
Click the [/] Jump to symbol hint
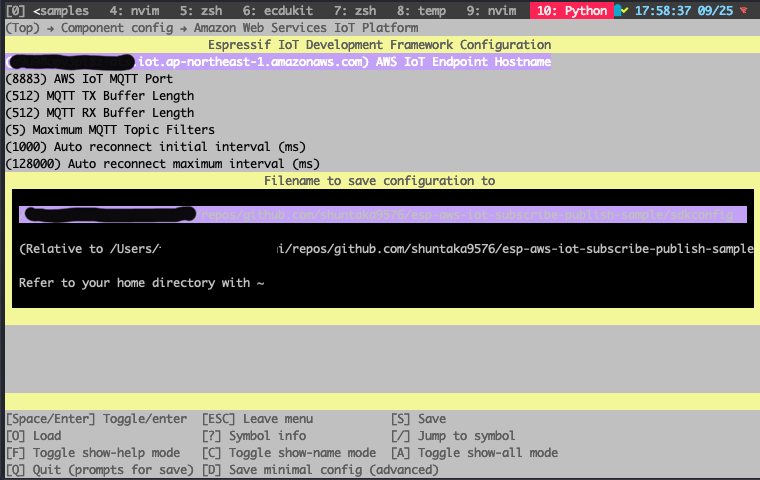pyautogui.click(x=453, y=435)
